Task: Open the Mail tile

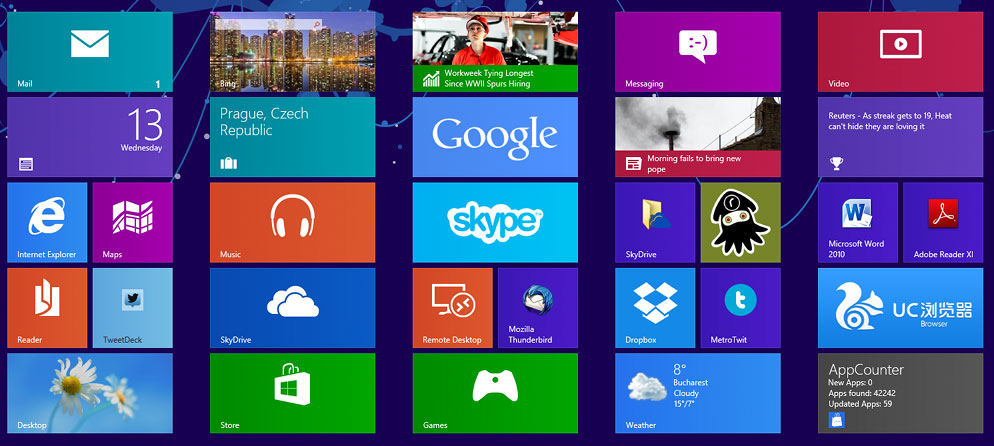Action: point(89,52)
